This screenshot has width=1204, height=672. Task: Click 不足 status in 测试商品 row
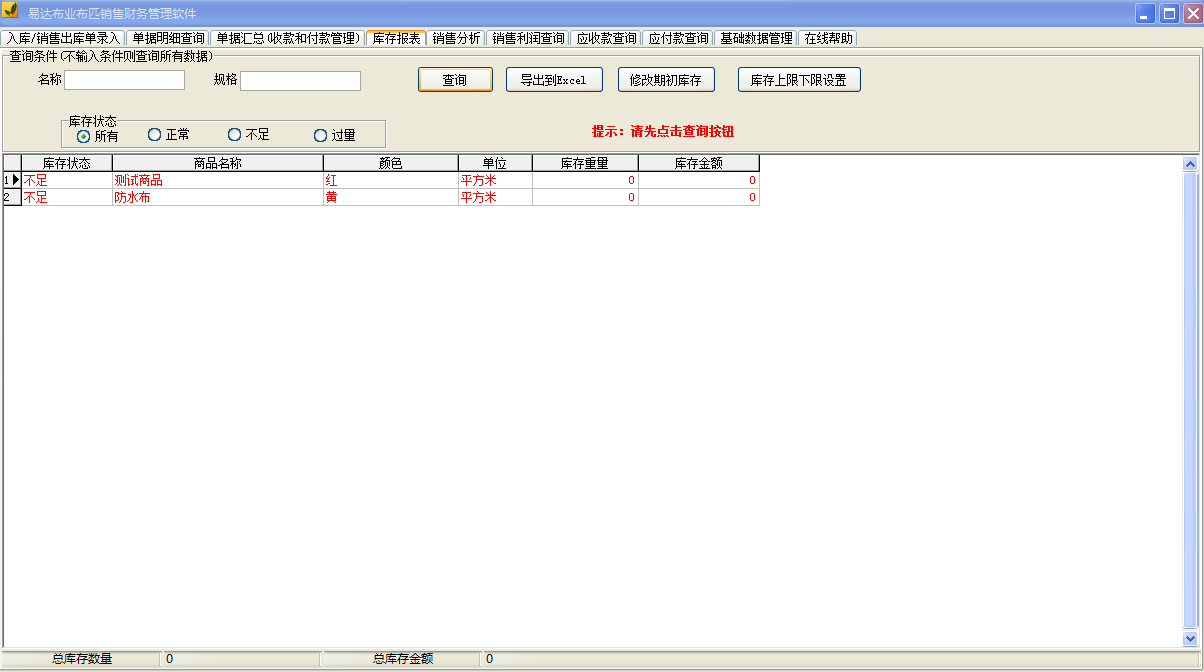[x=67, y=181]
